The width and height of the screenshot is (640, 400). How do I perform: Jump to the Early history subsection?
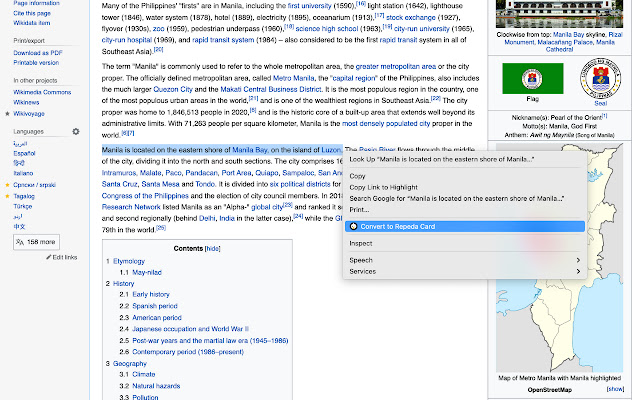(x=151, y=294)
